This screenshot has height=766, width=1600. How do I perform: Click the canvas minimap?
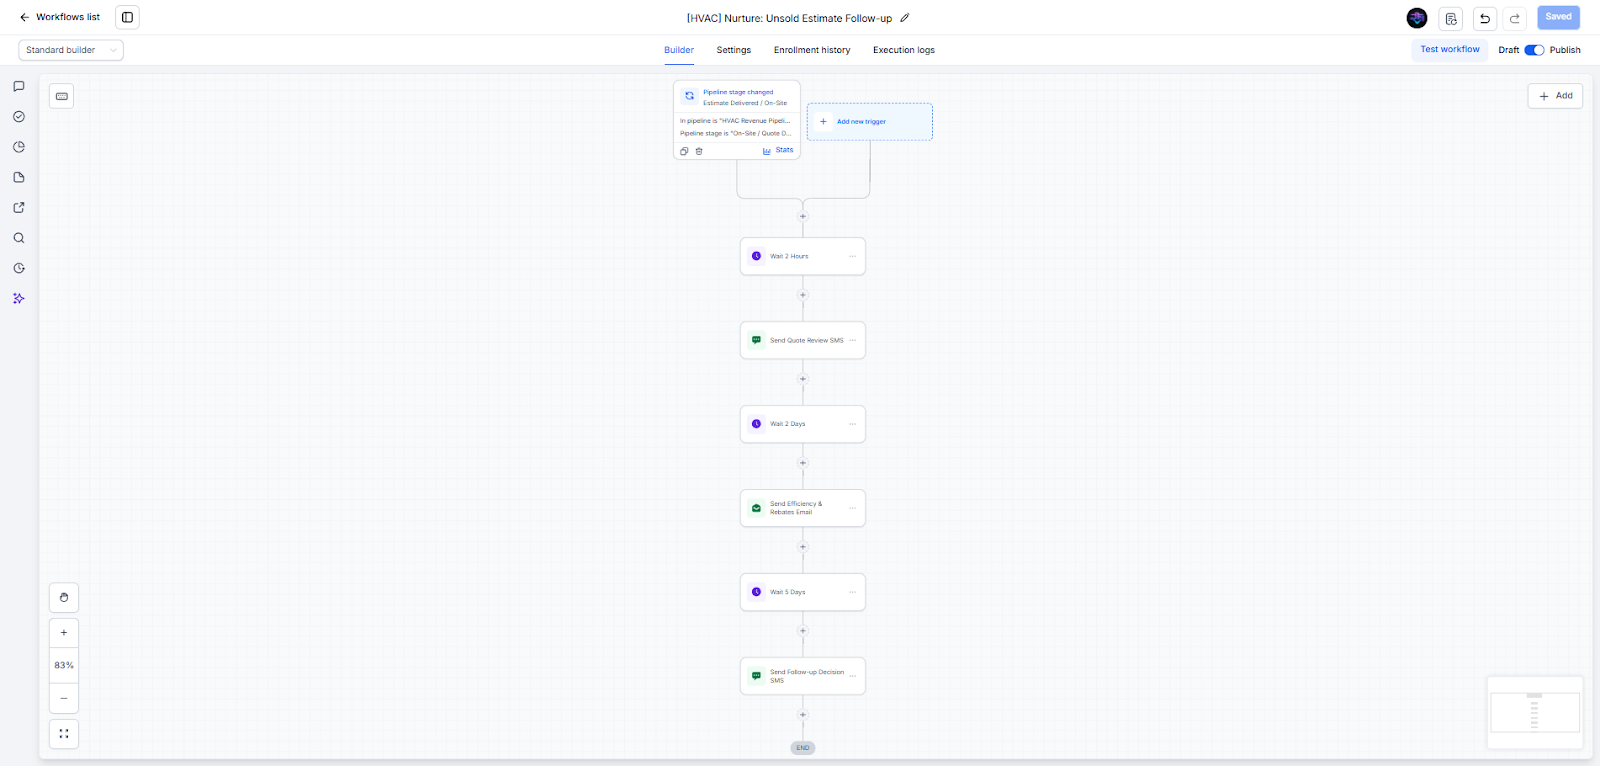pyautogui.click(x=1535, y=712)
